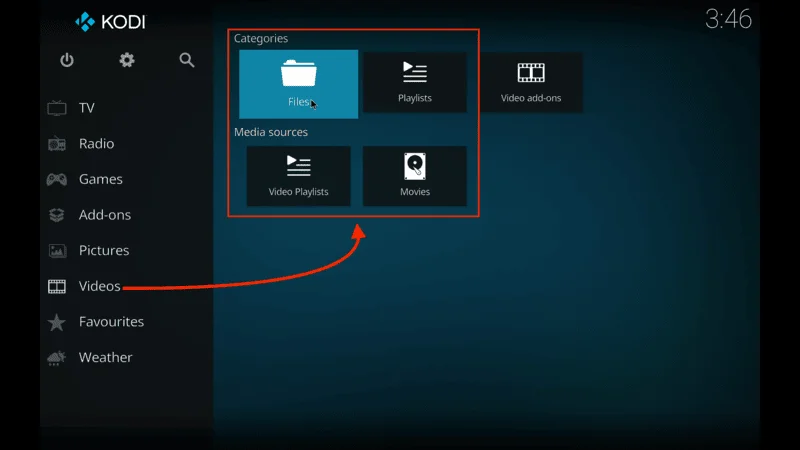Open the Add-ons menu entry
This screenshot has width=800, height=450.
click(105, 215)
